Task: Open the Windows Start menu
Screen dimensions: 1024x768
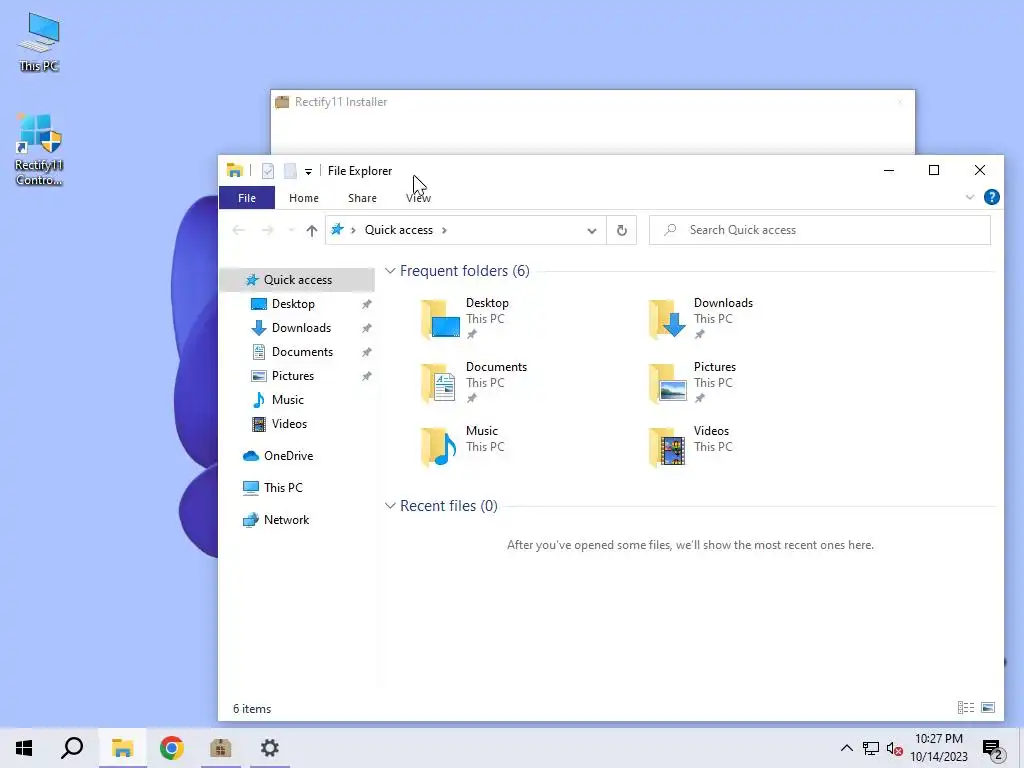Action: click(24, 748)
